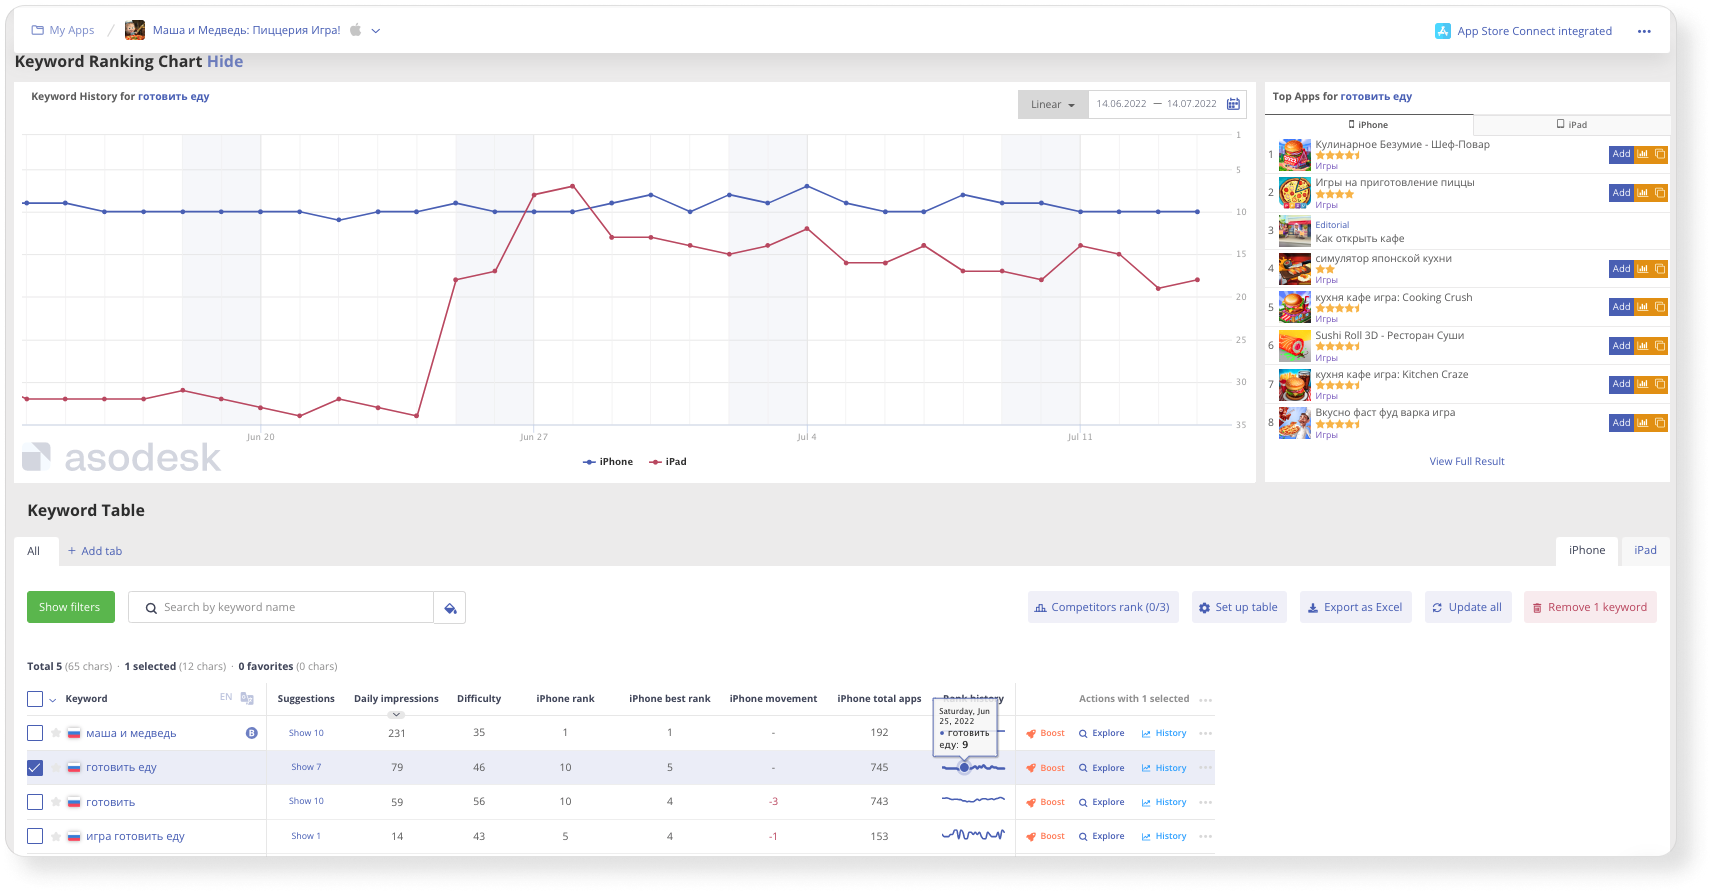
Task: Open View Full Result link
Action: pyautogui.click(x=1466, y=461)
